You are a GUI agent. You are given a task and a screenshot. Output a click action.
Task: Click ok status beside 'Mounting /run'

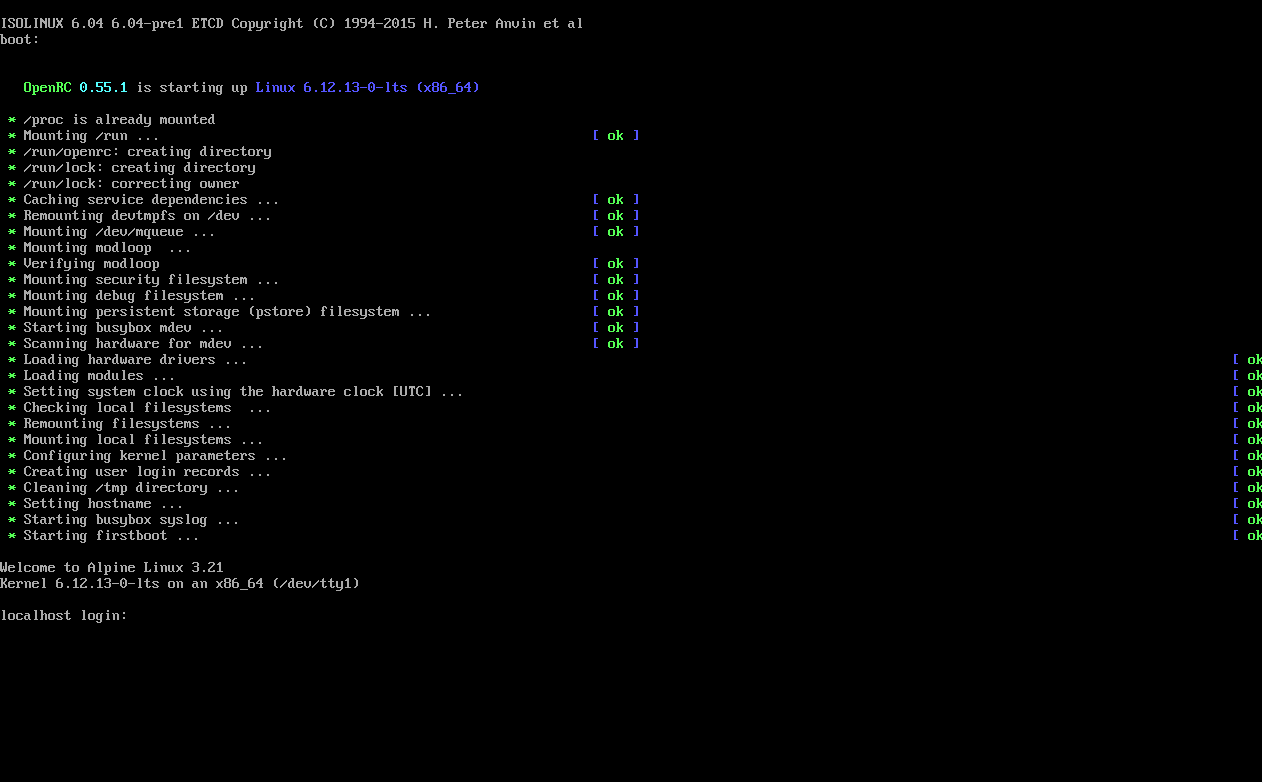click(616, 136)
